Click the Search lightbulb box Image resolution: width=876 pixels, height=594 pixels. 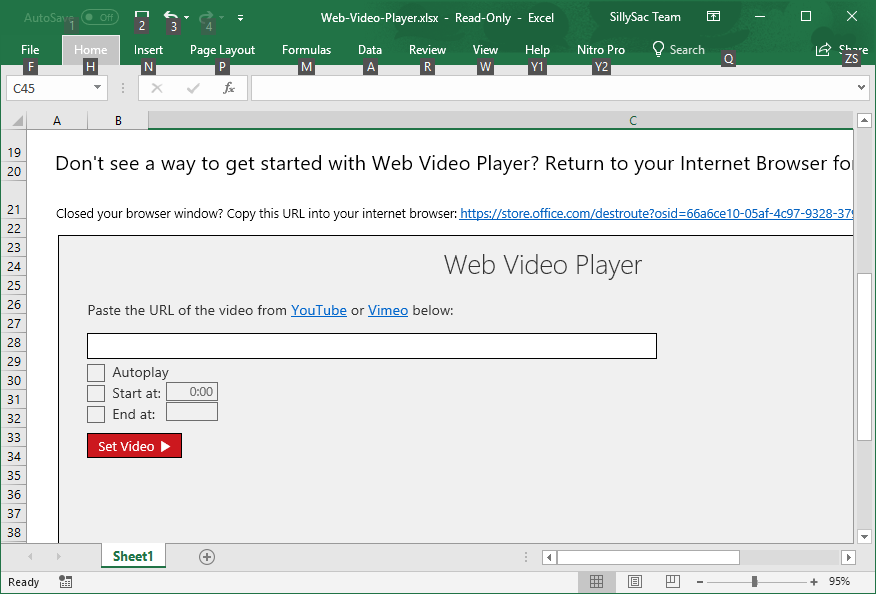(679, 50)
